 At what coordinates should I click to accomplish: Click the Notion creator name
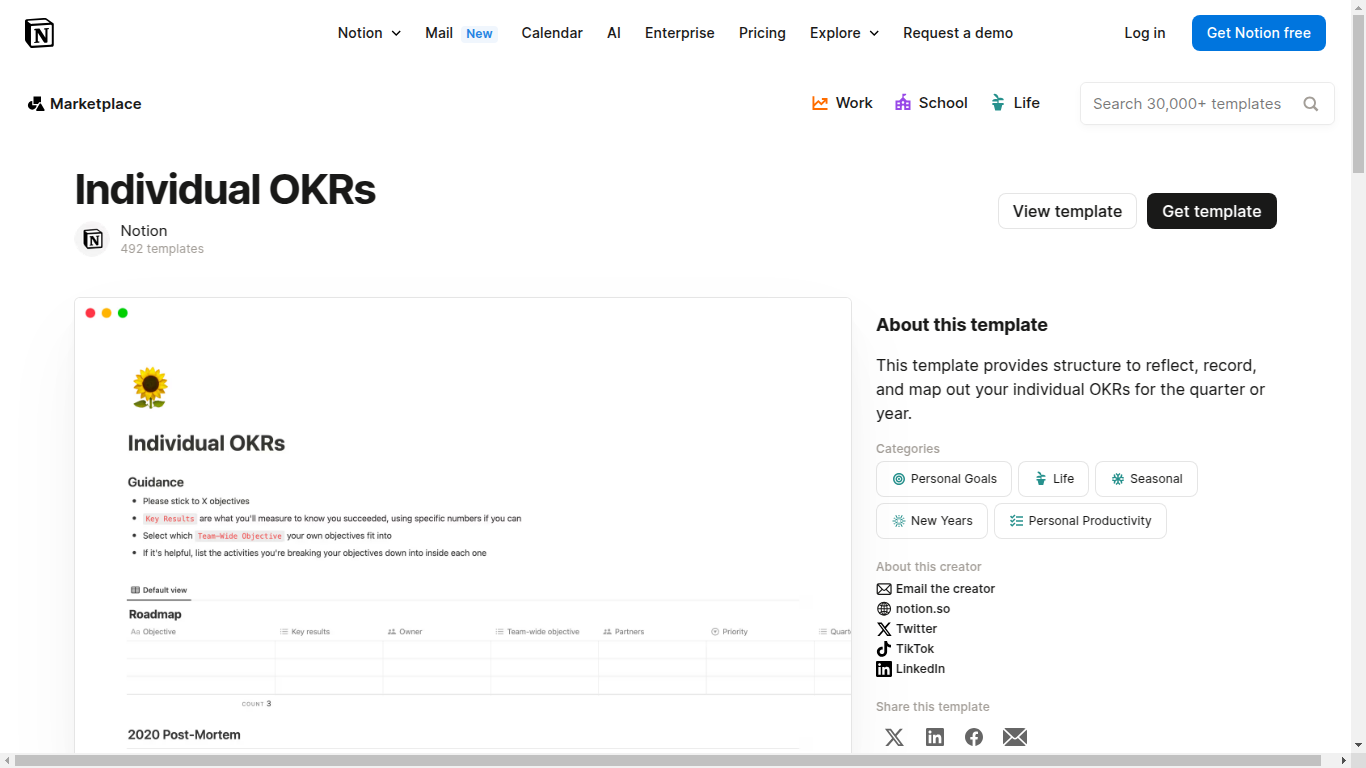click(144, 231)
